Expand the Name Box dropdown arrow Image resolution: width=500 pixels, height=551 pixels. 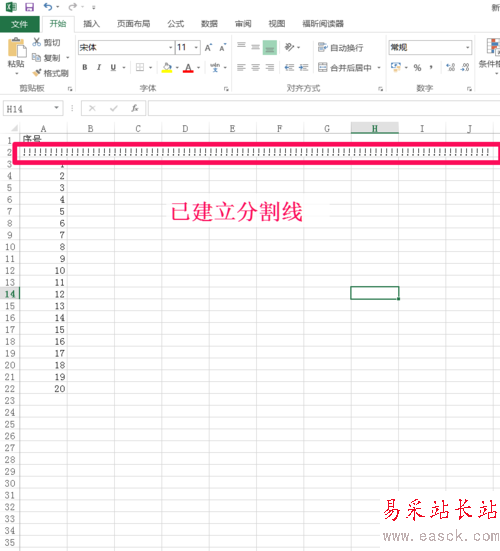pyautogui.click(x=56, y=108)
